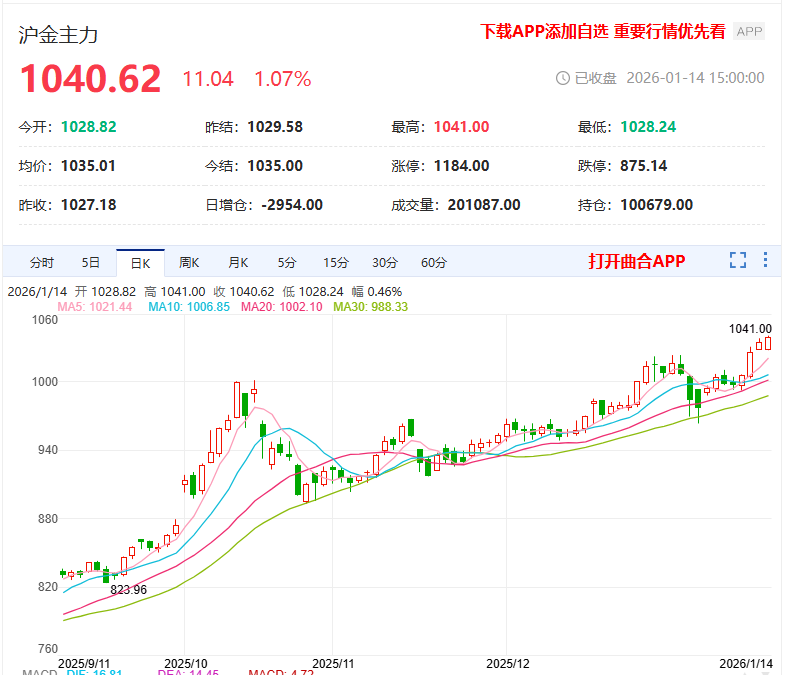Viewport: 785px width, 675px height.
Task: Click the MA10: 1006.85 legend label
Action: (x=189, y=306)
